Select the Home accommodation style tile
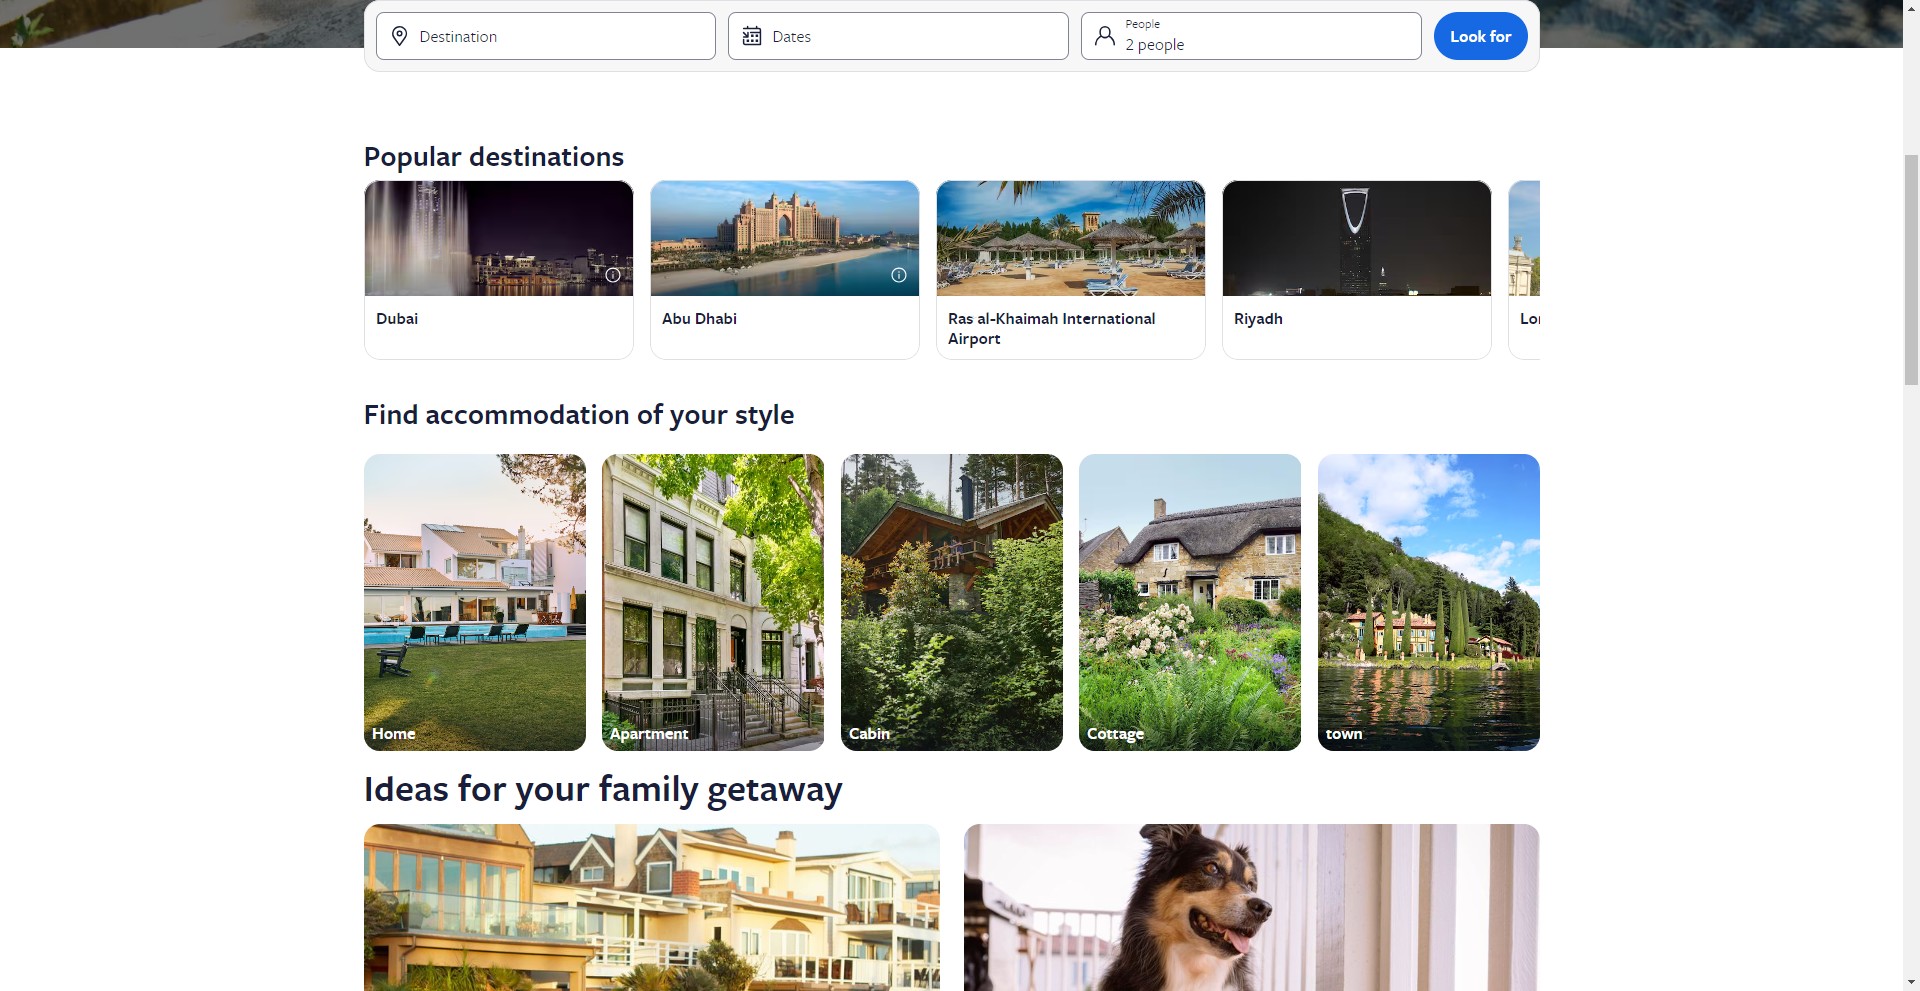Viewport: 1920px width, 991px height. 475,602
